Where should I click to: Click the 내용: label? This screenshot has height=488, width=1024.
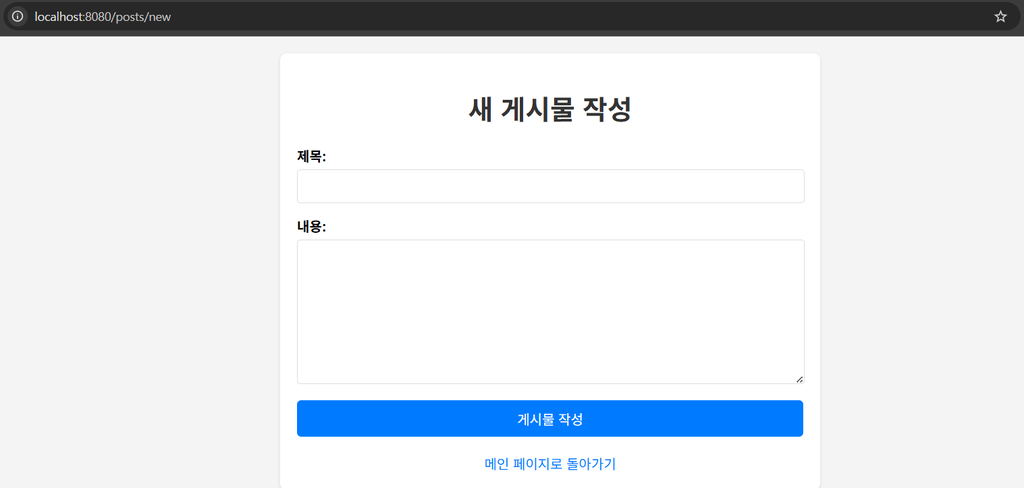tap(312, 227)
